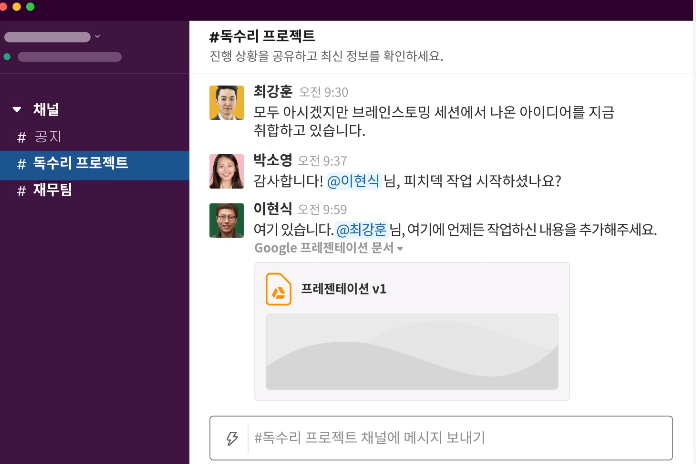Click the sender name 박소영
The image size is (696, 464).
pos(273,160)
